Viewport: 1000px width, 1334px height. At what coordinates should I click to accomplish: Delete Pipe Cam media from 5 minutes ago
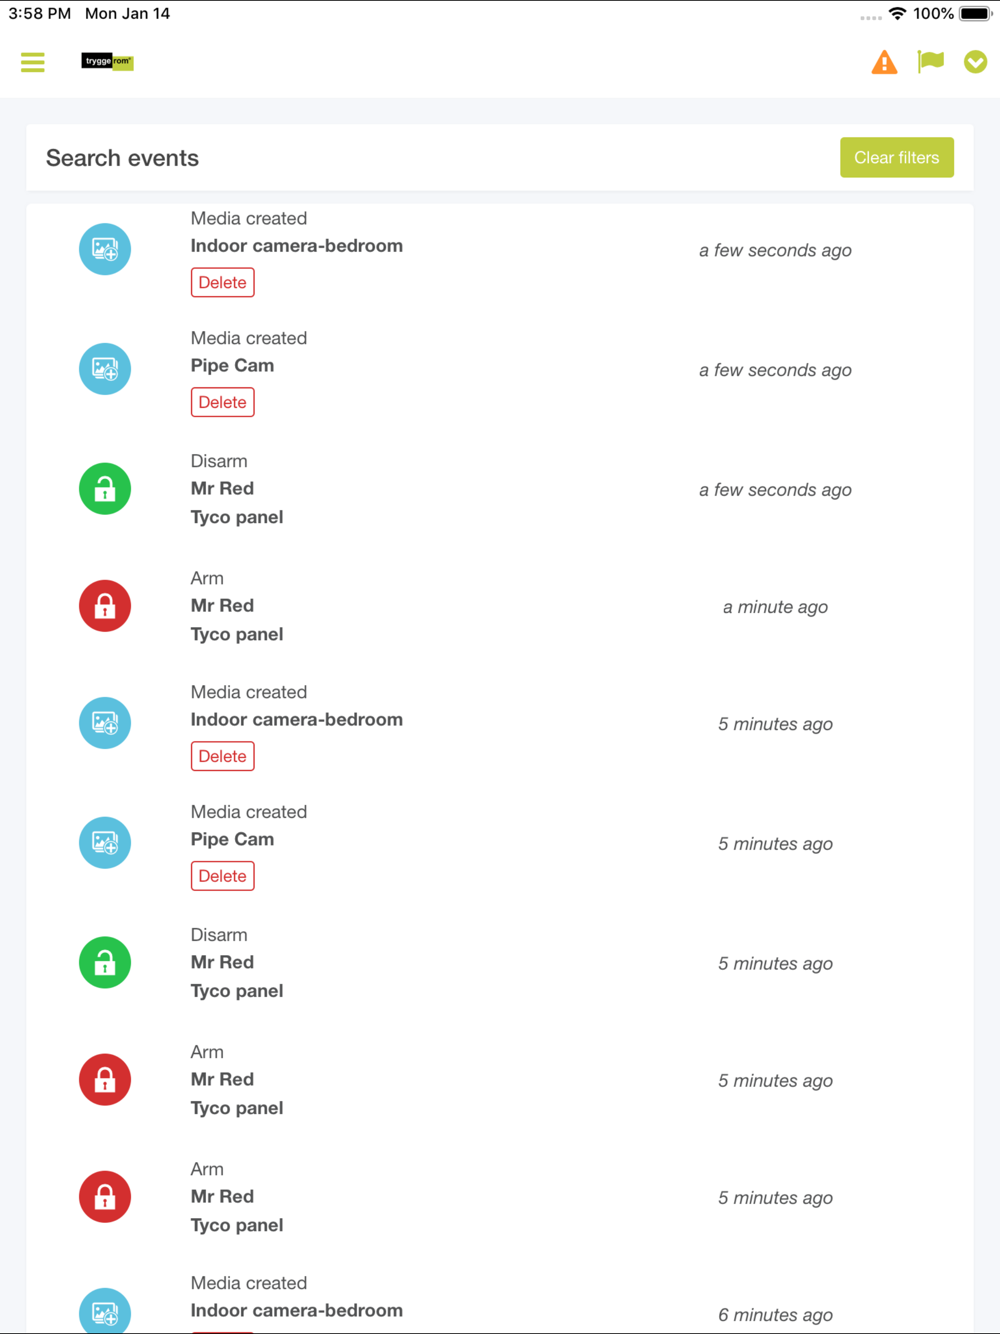[223, 876]
